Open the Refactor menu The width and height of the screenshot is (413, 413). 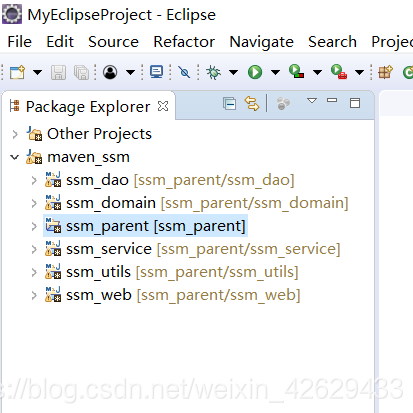click(x=184, y=42)
